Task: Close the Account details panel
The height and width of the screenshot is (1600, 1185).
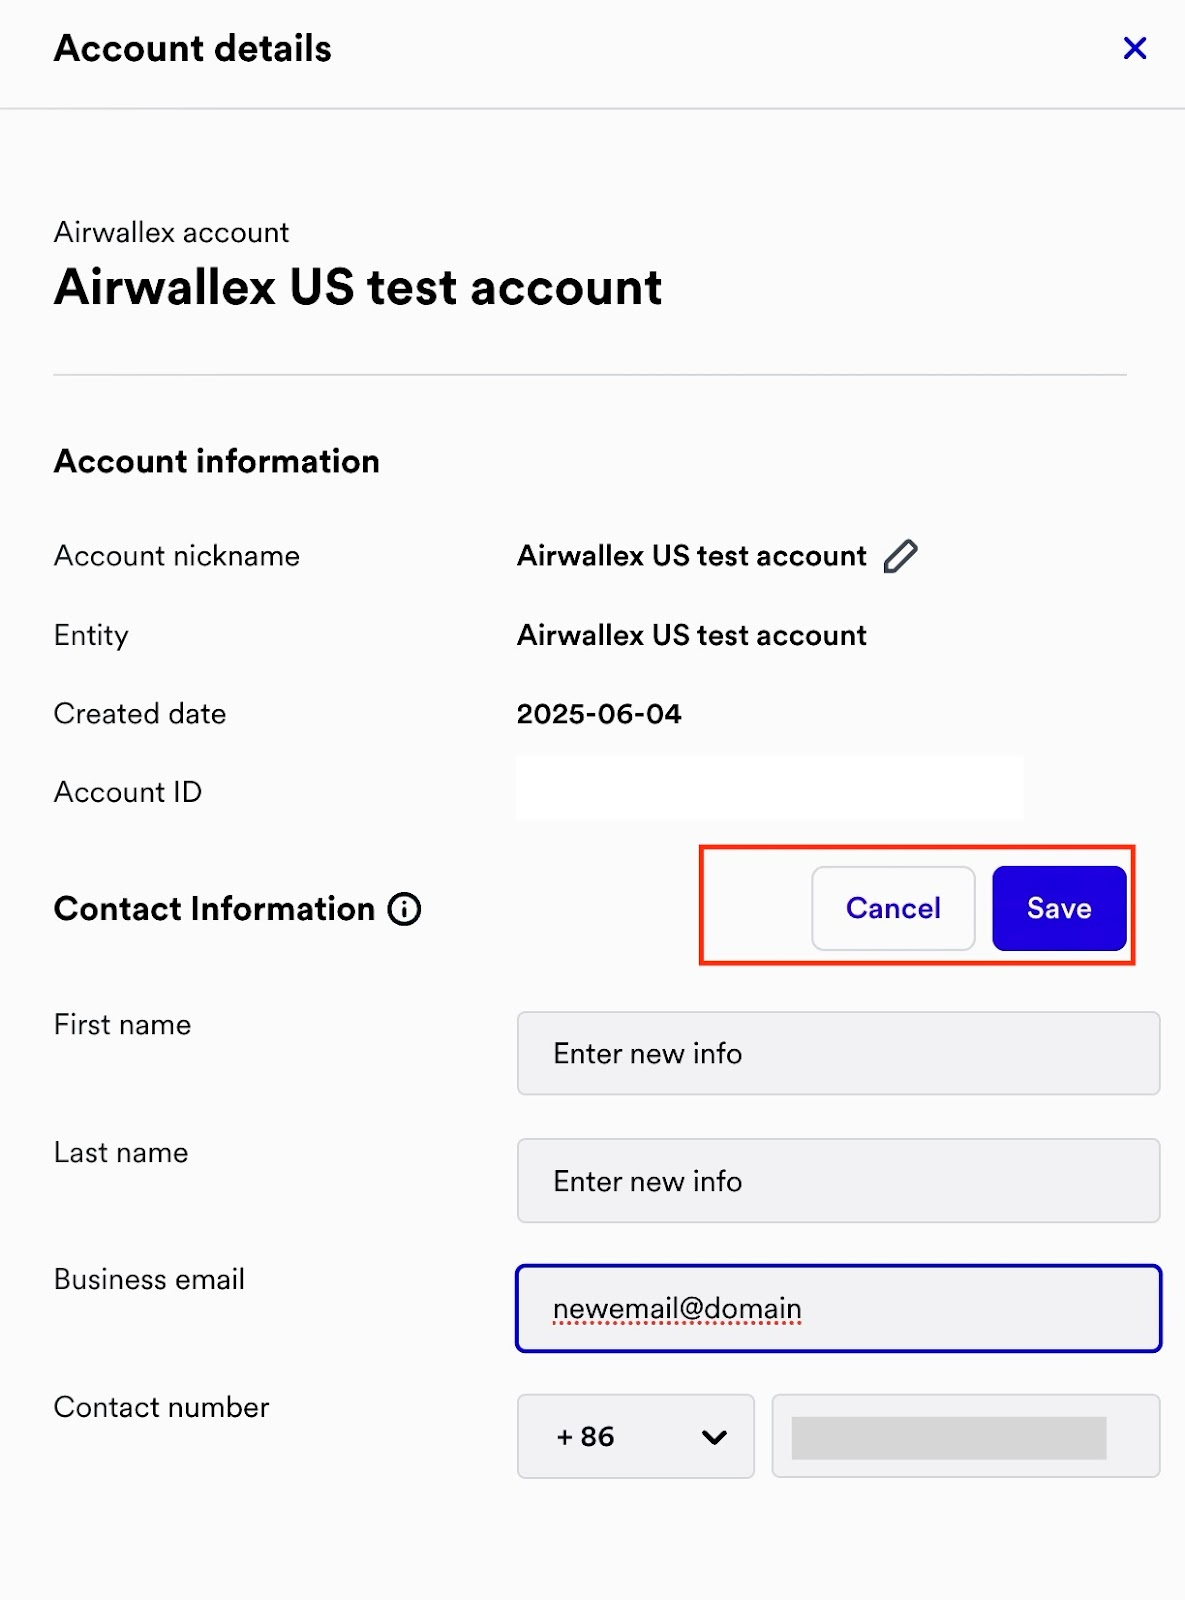Action: click(1134, 48)
